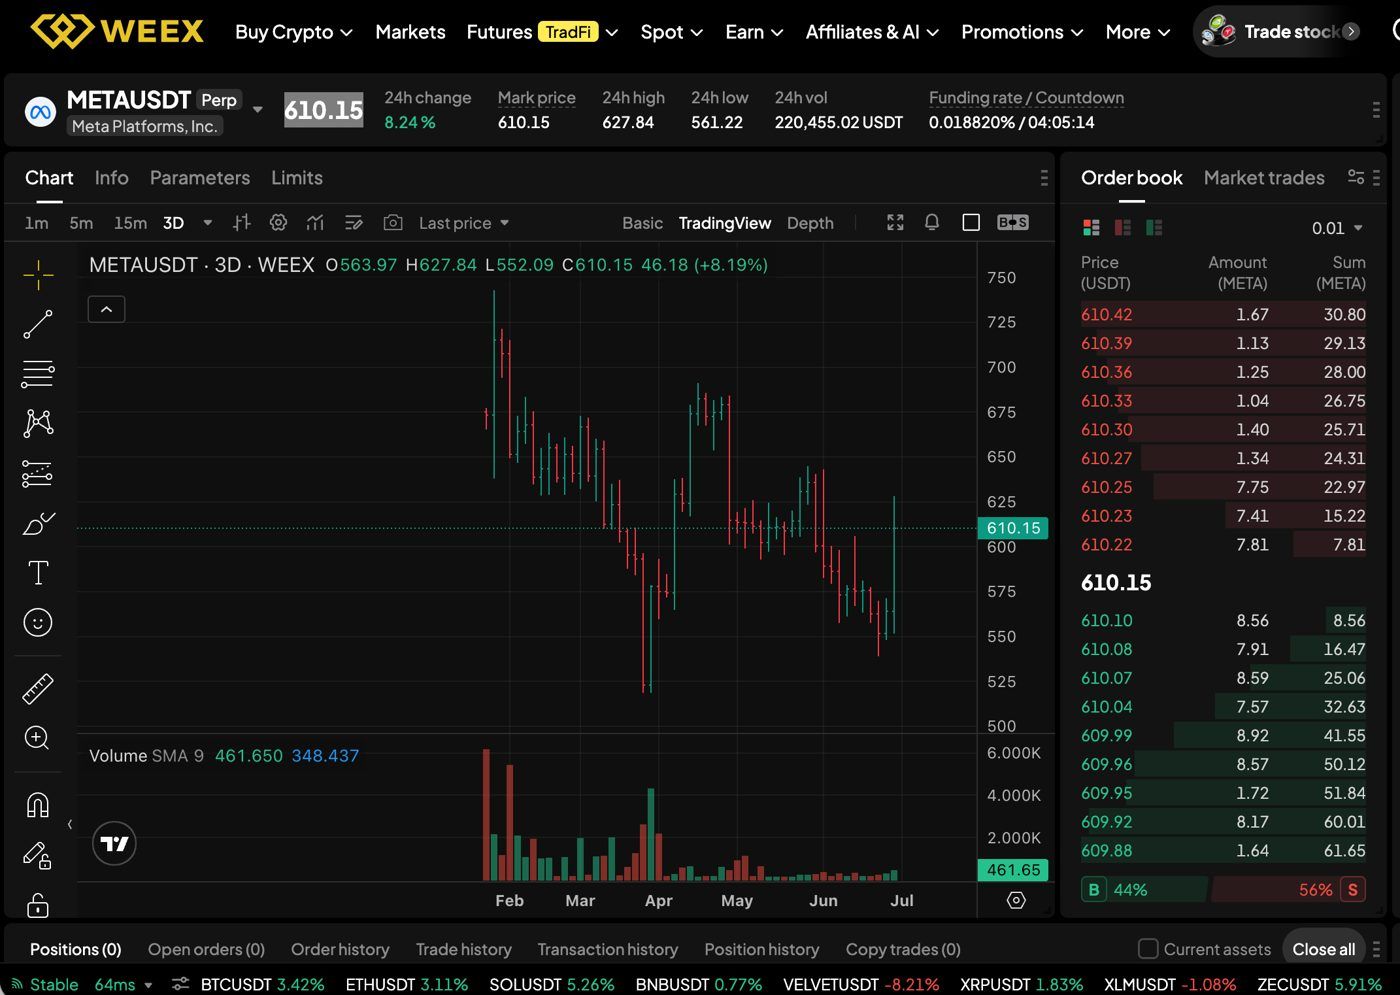This screenshot has height=995, width=1400.
Task: Switch chart to Depth view
Action: tap(810, 222)
